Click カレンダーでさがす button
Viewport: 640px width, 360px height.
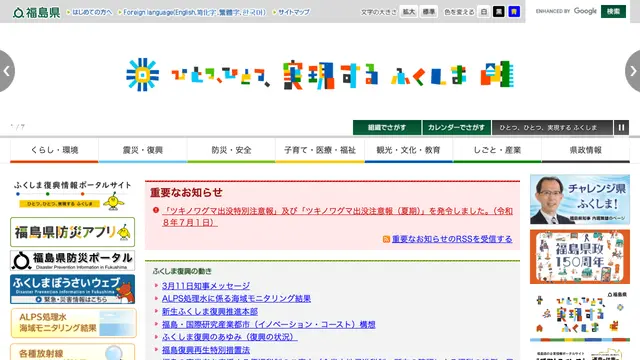point(456,127)
